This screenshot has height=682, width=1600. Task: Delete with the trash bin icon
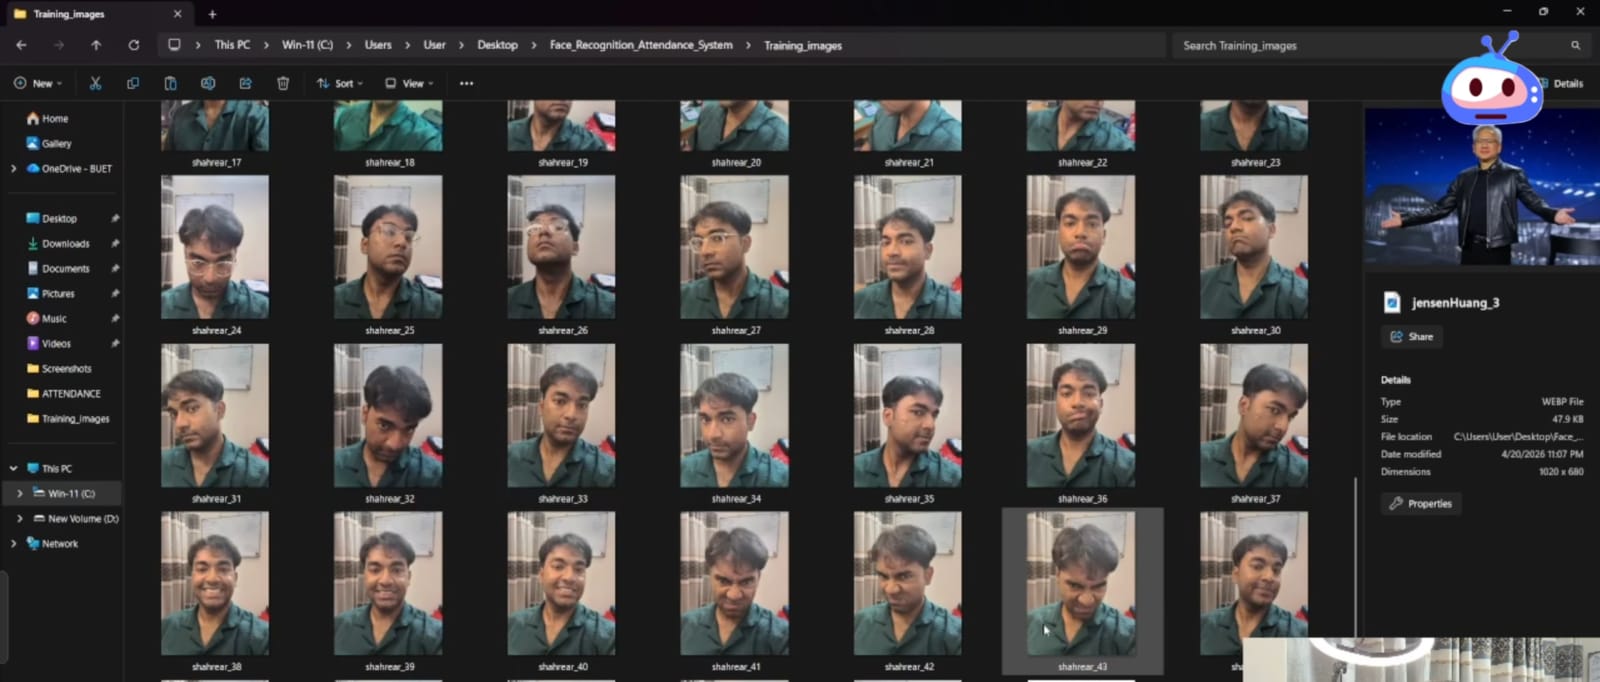point(283,83)
